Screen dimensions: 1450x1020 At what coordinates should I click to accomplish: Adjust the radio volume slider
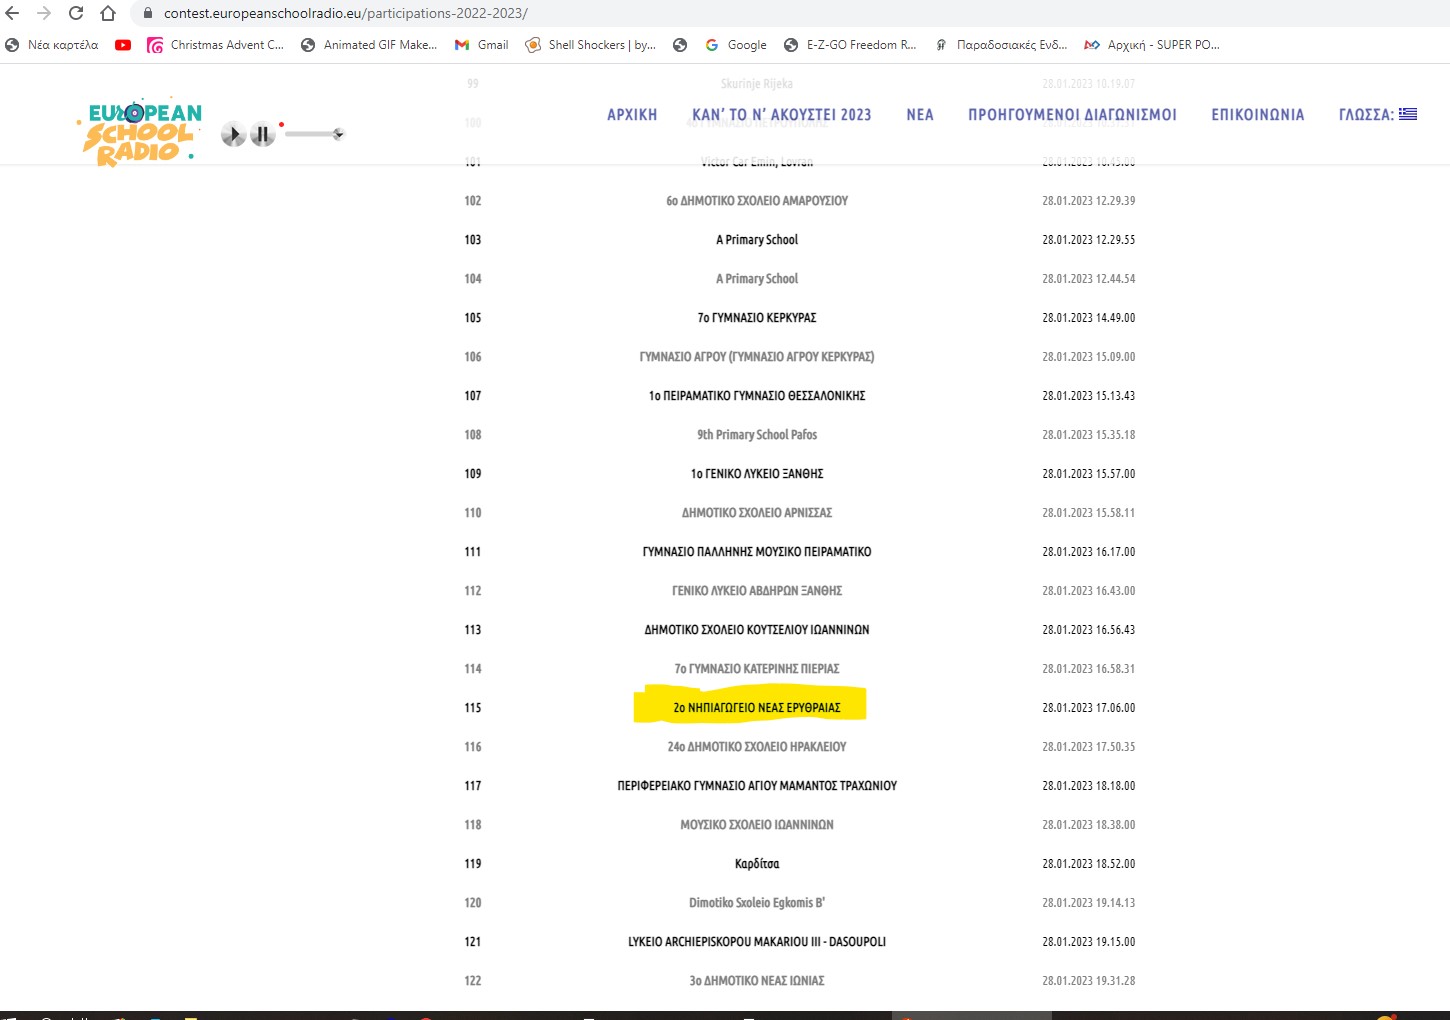tap(314, 134)
